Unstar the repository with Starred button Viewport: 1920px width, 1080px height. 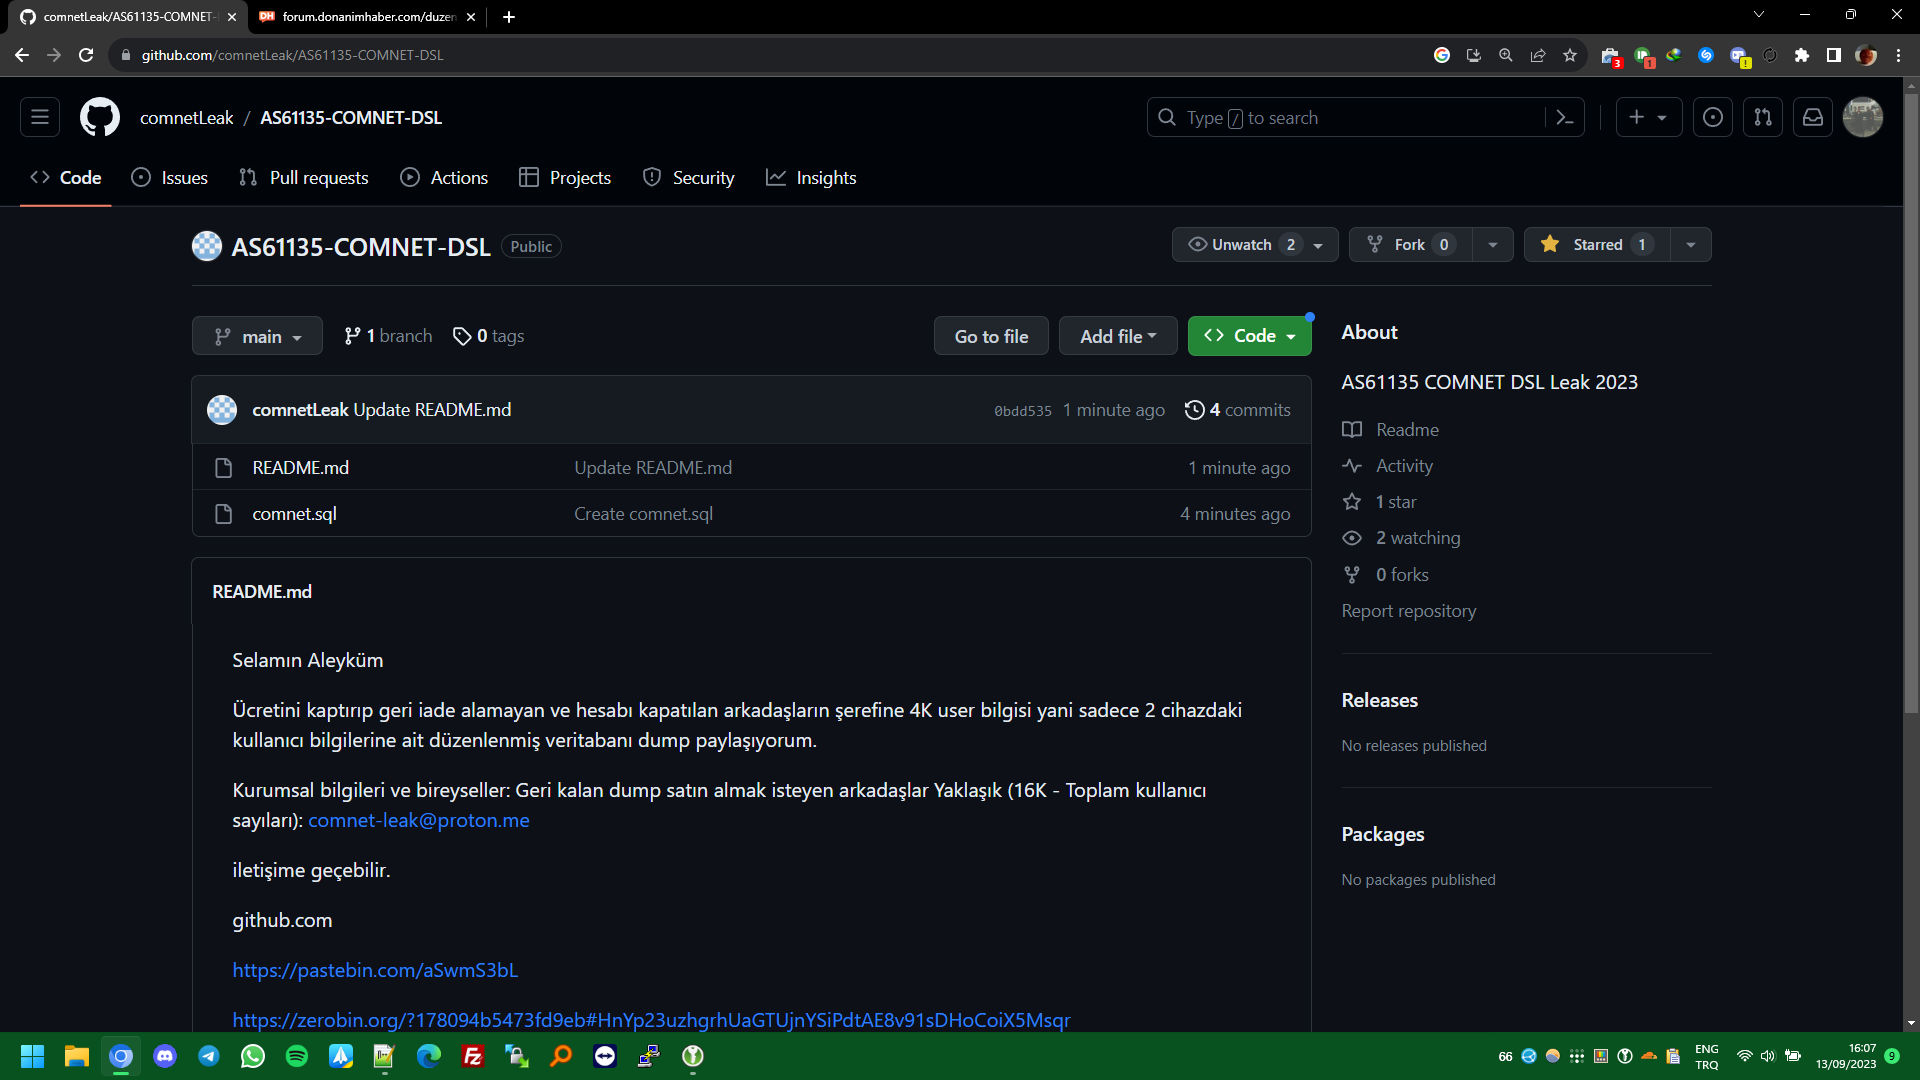pos(1597,245)
